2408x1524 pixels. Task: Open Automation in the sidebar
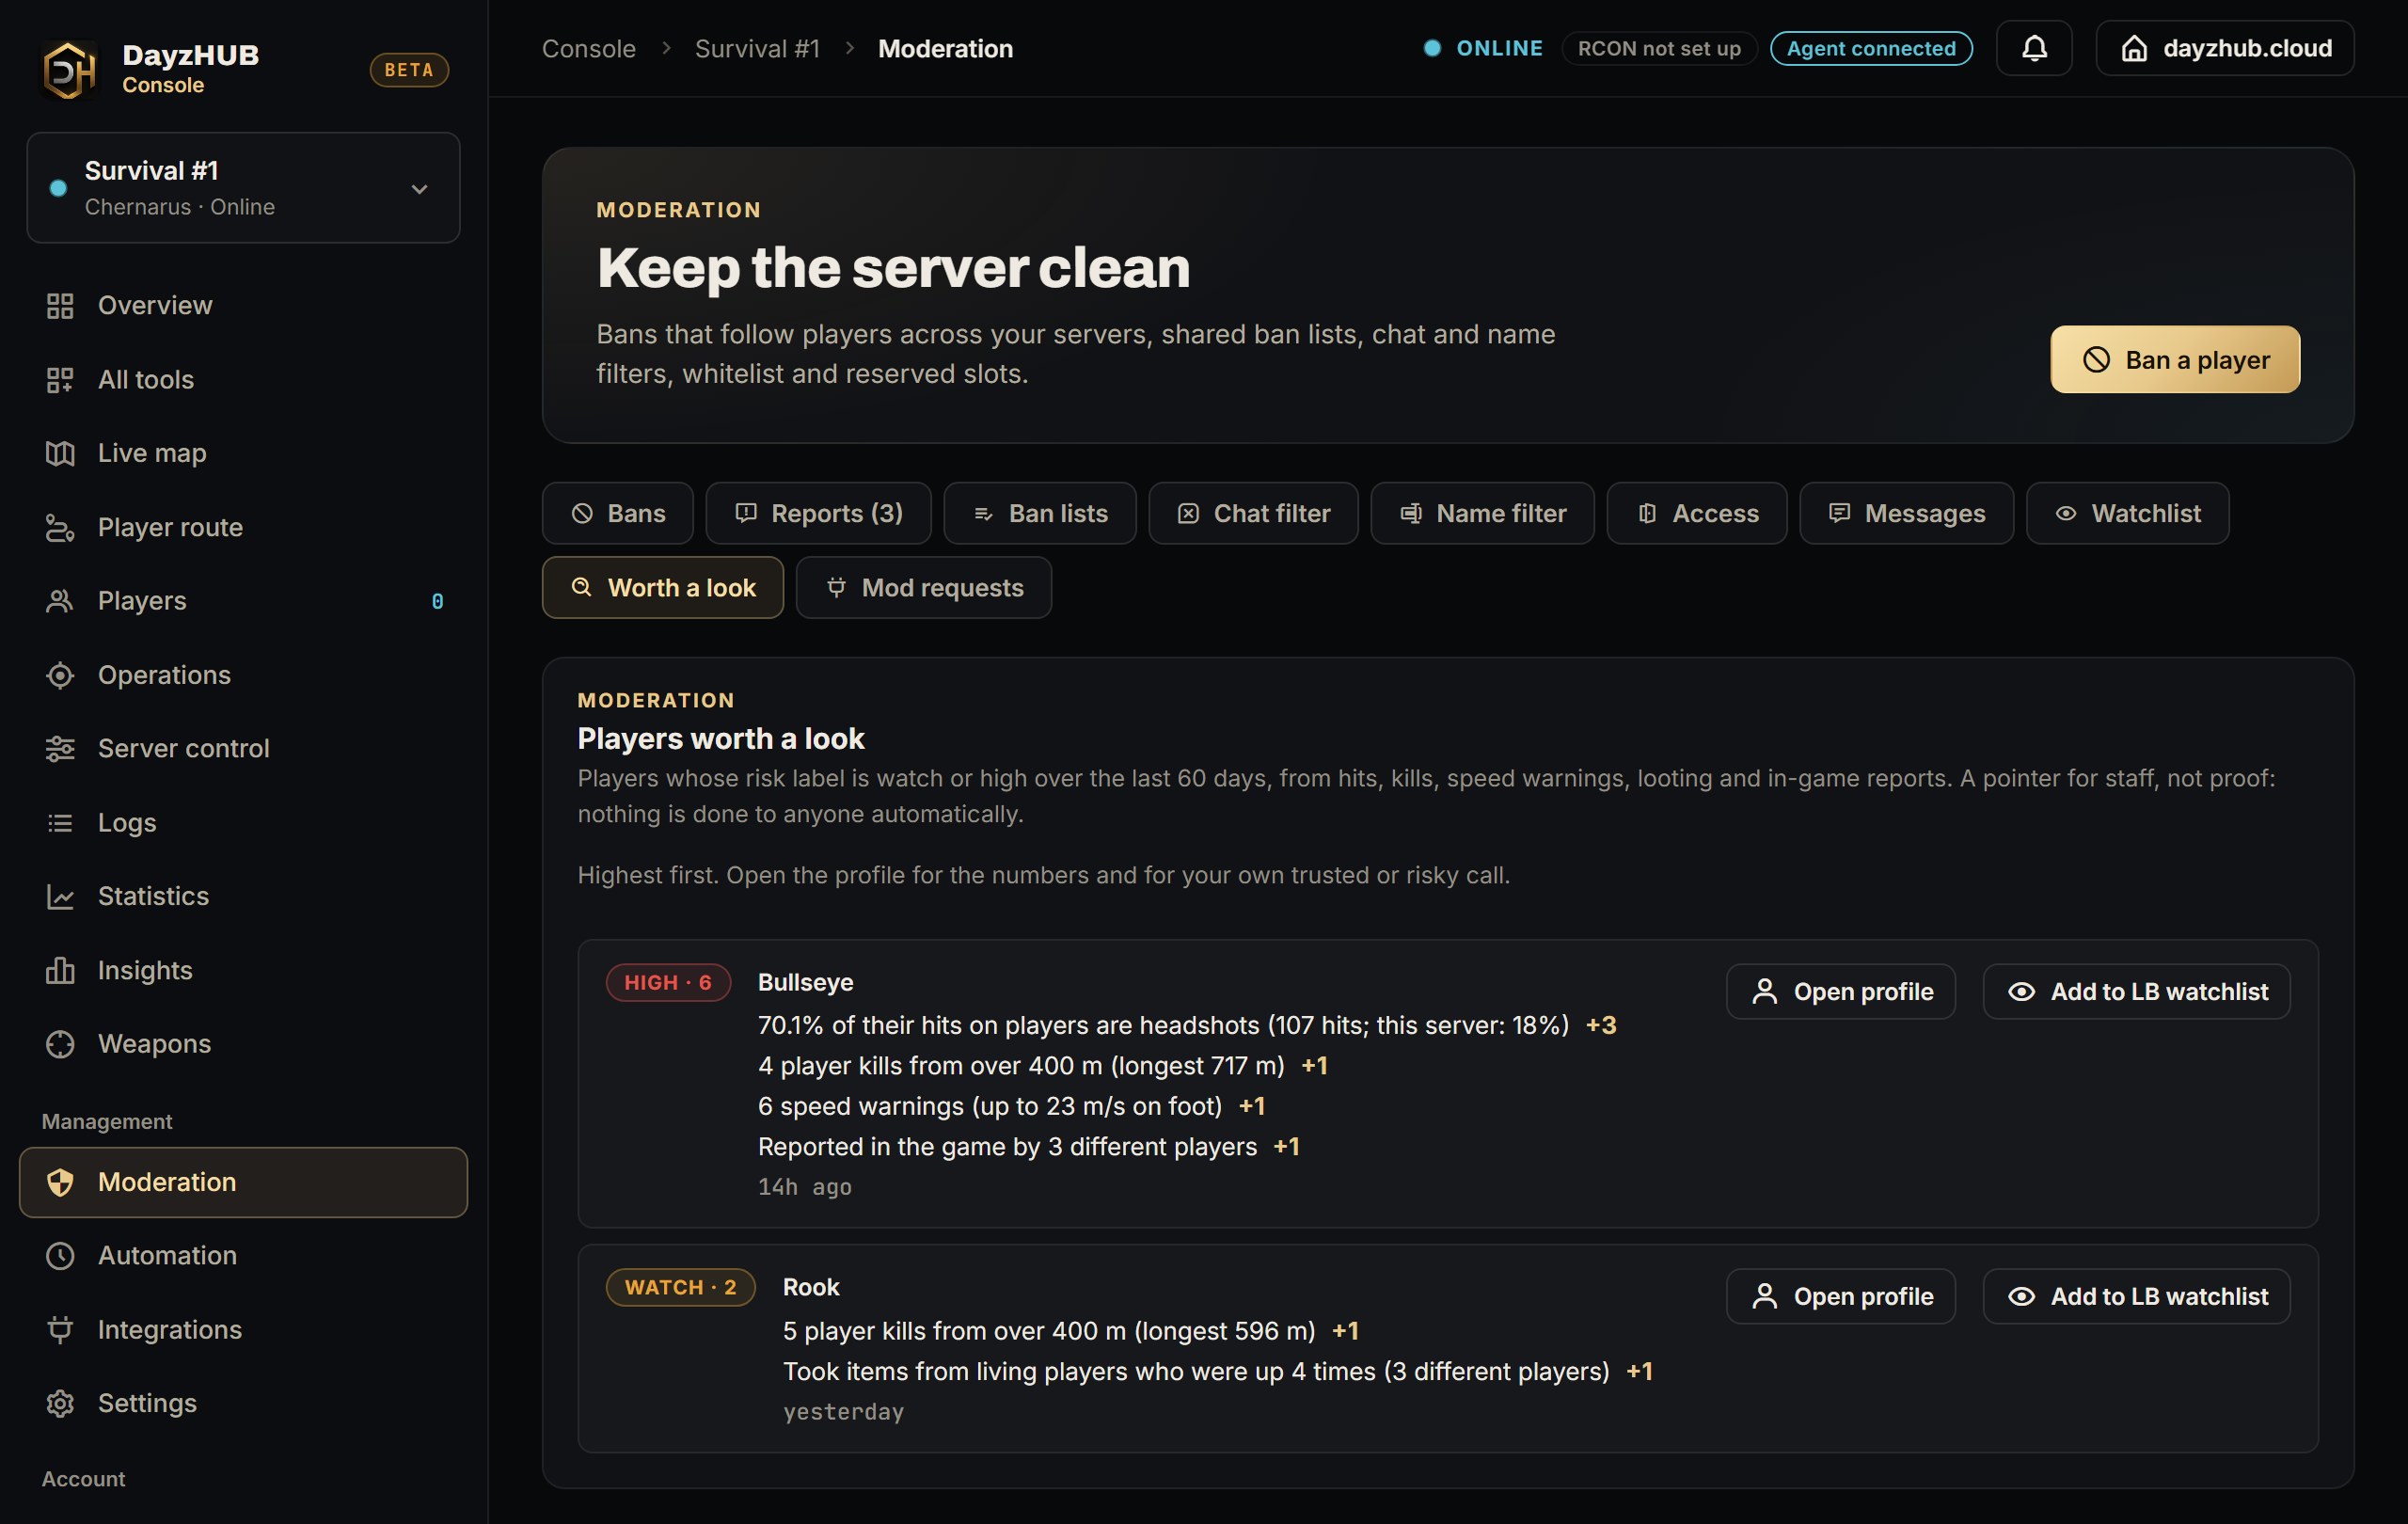pos(243,1255)
